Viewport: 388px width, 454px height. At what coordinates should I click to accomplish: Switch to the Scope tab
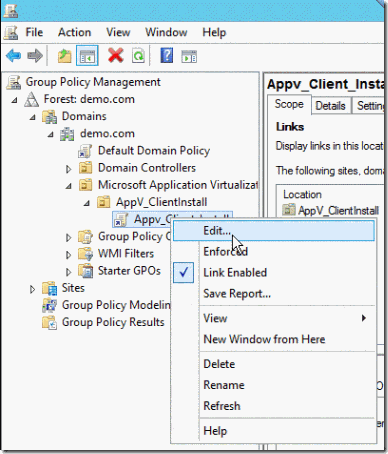pos(289,104)
